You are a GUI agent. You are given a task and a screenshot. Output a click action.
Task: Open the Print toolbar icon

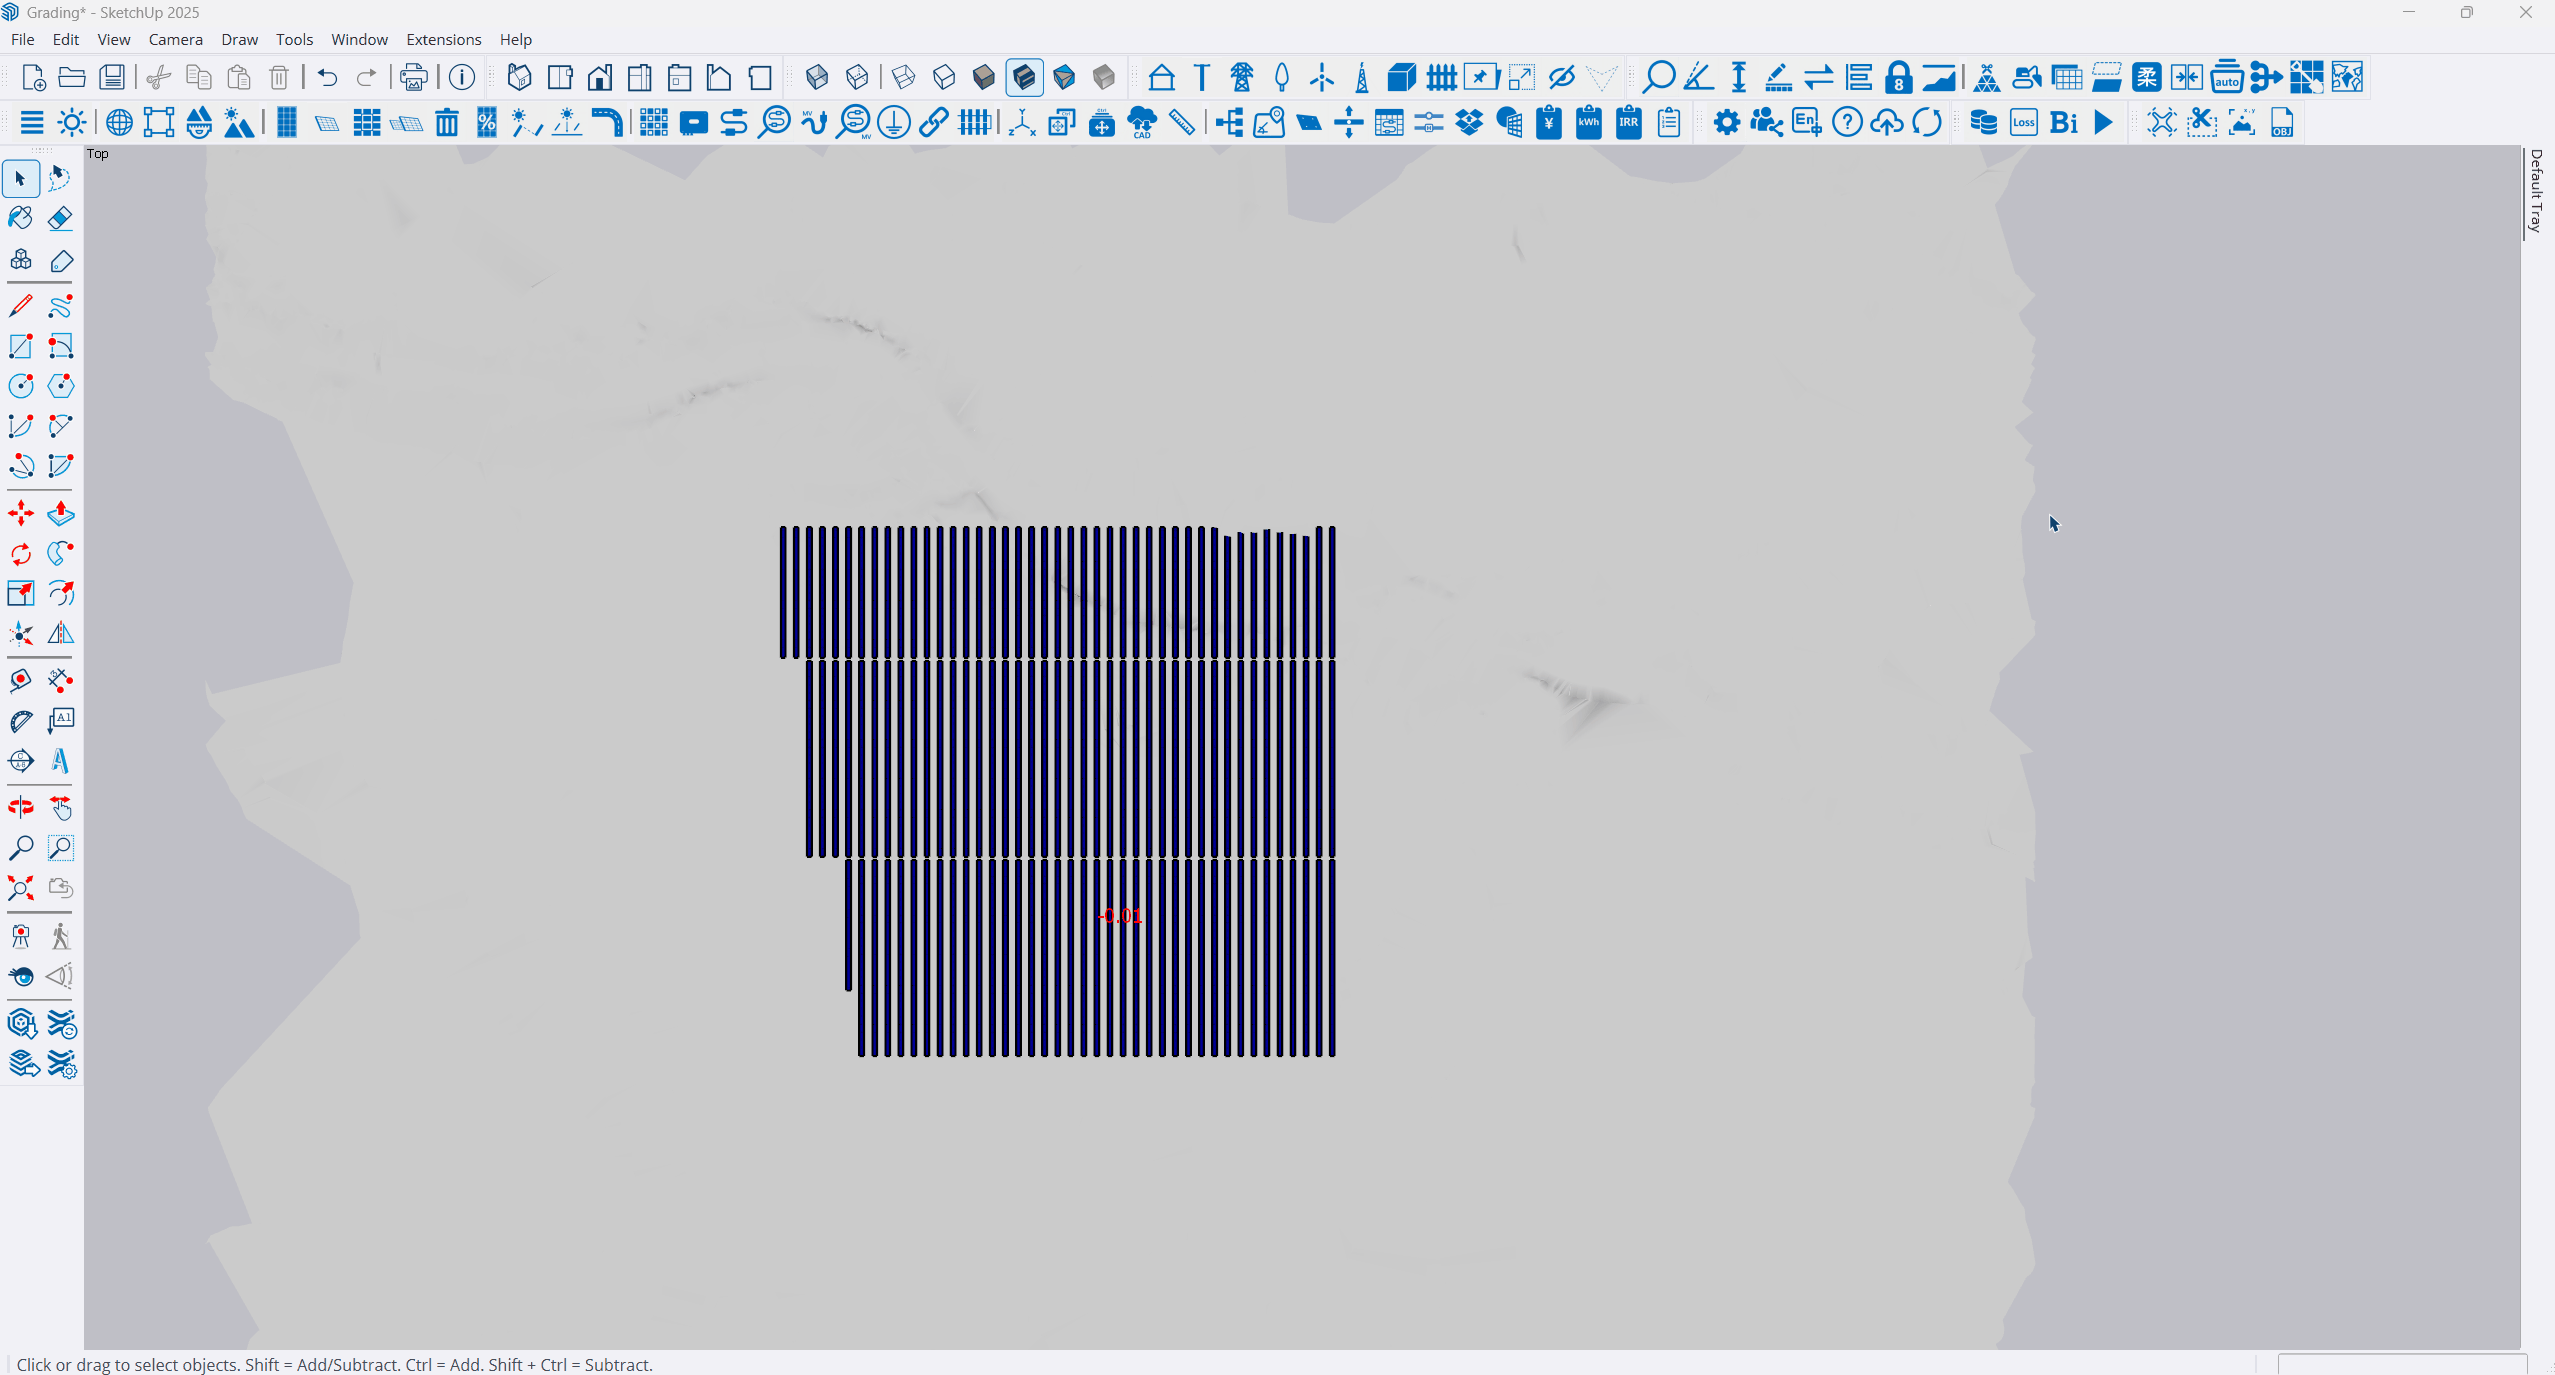pos(413,77)
